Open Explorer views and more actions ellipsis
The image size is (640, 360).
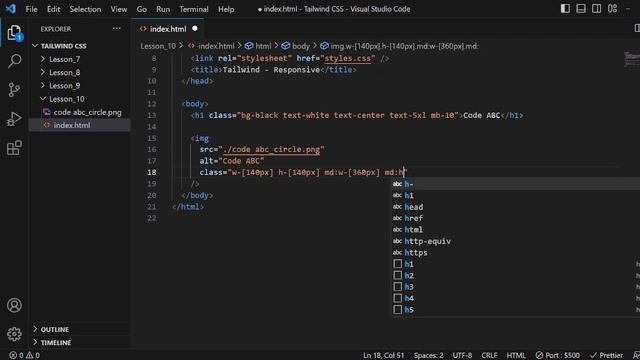coord(117,29)
